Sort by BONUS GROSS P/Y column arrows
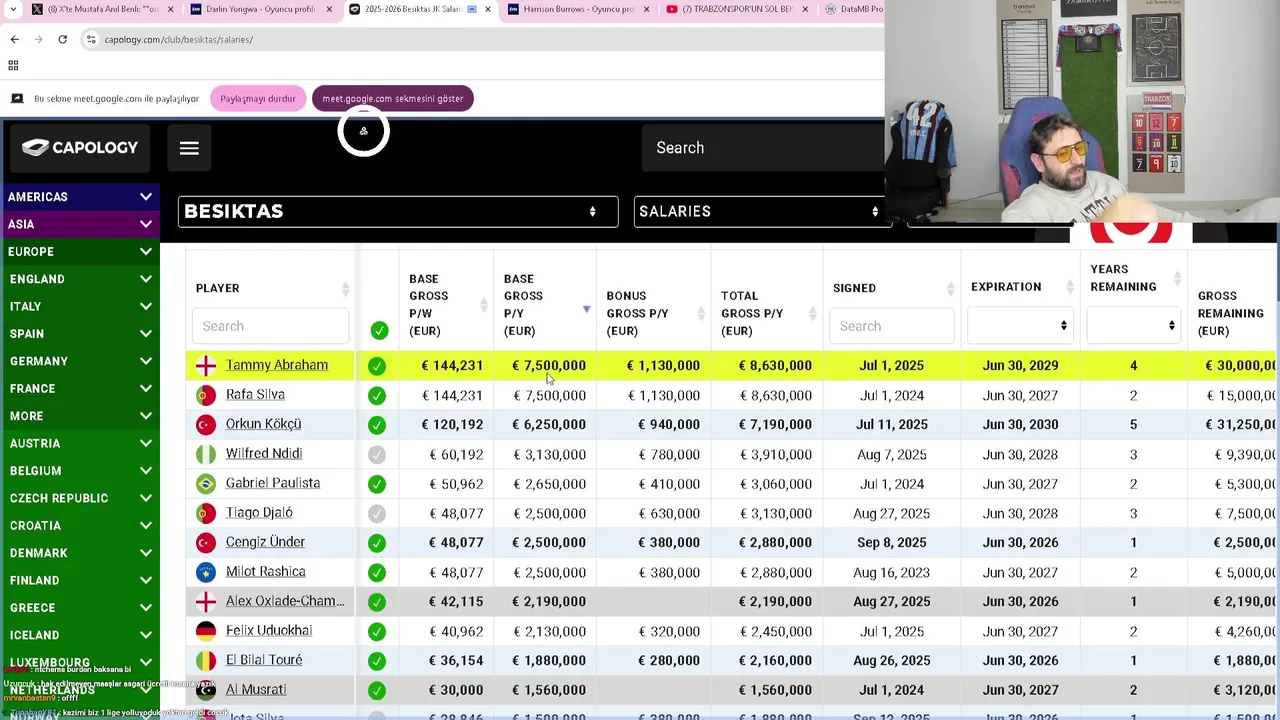Screen dimensions: 1280x720 [701, 314]
